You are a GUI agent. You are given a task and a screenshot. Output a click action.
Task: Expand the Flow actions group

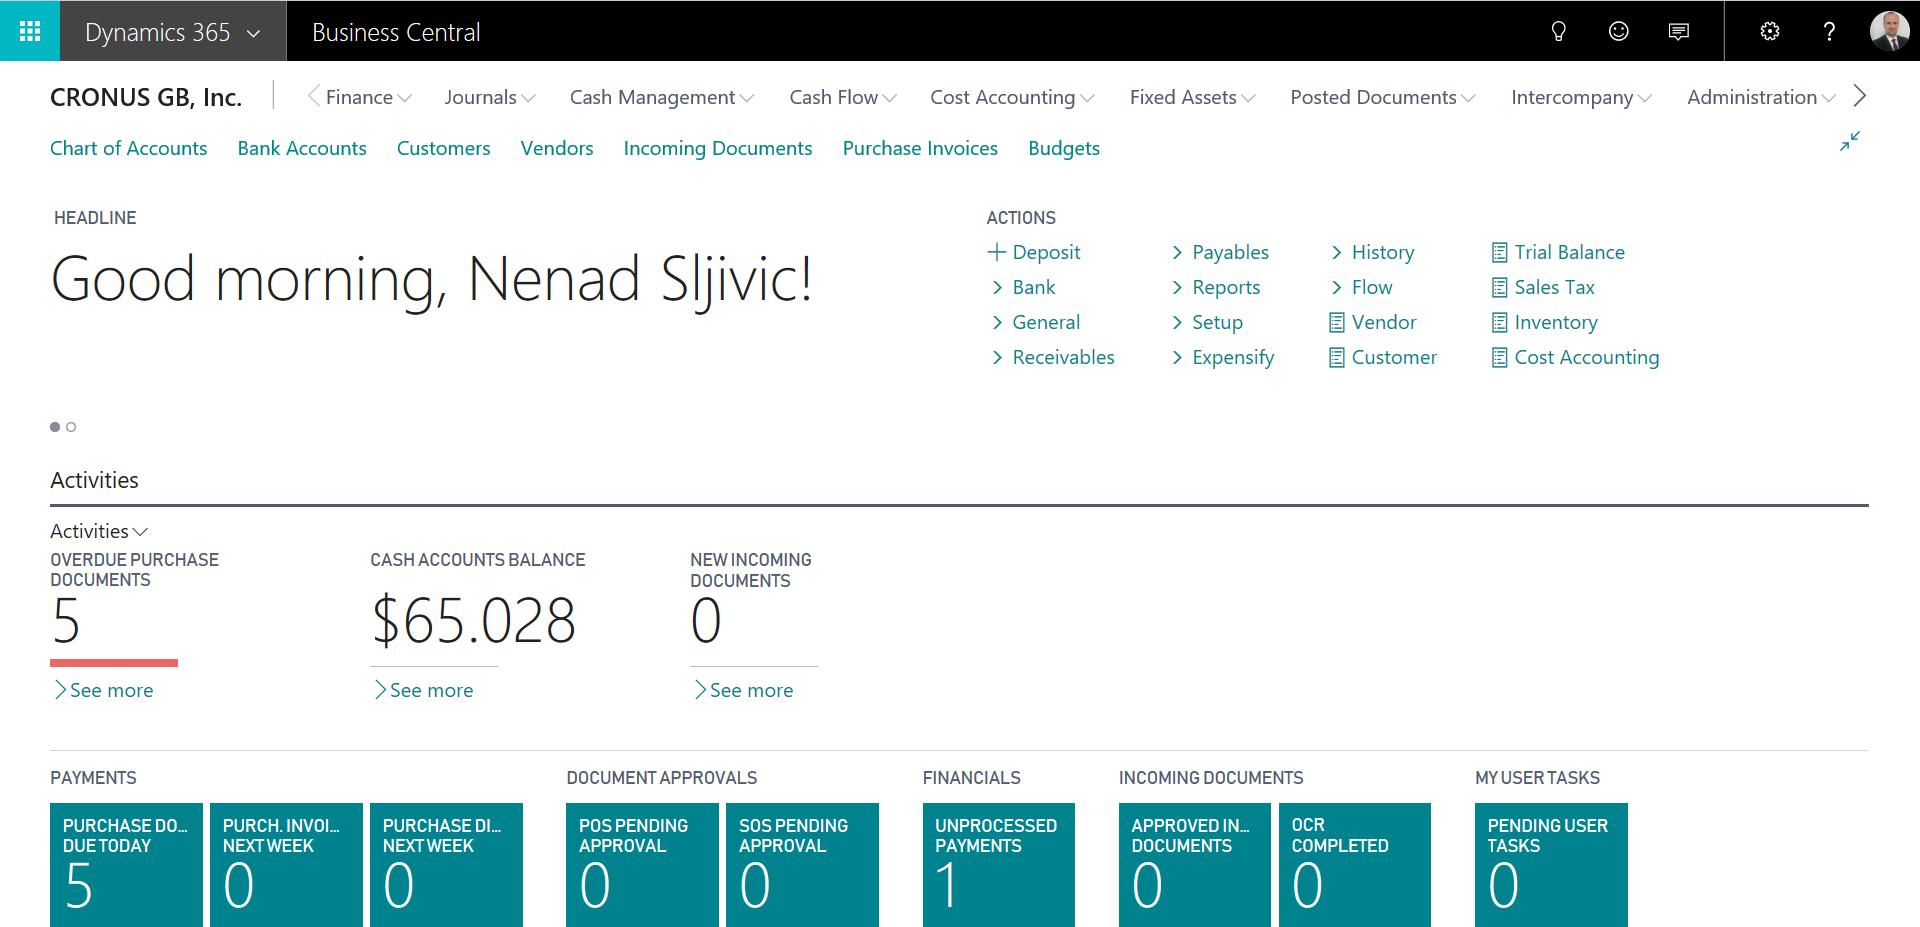(1361, 287)
